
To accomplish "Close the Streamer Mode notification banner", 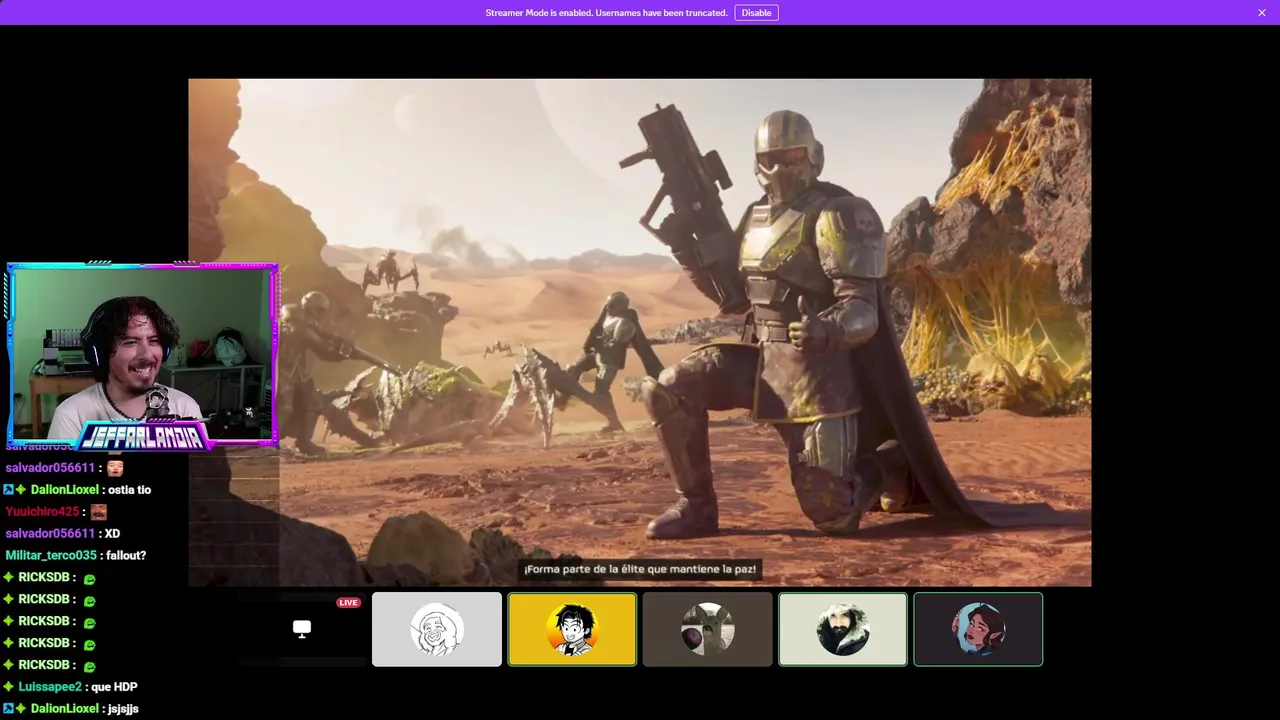I will (x=1262, y=13).
